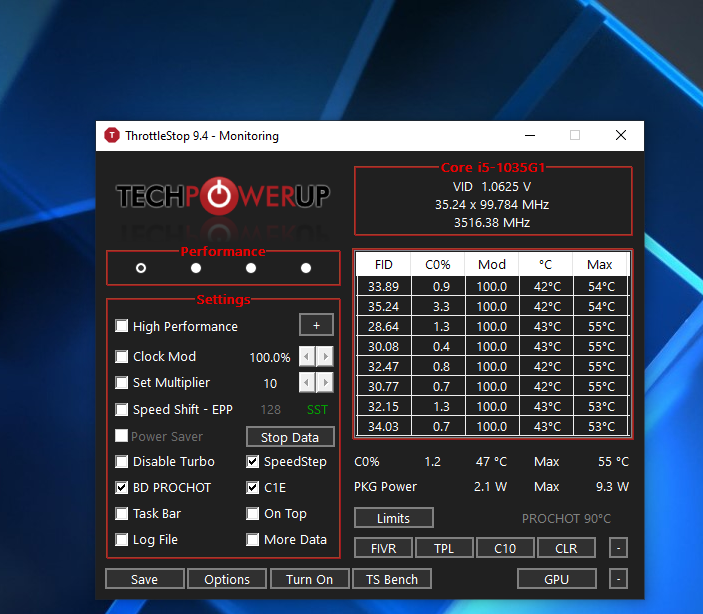Click the plus button beside High Performance

pos(317,325)
